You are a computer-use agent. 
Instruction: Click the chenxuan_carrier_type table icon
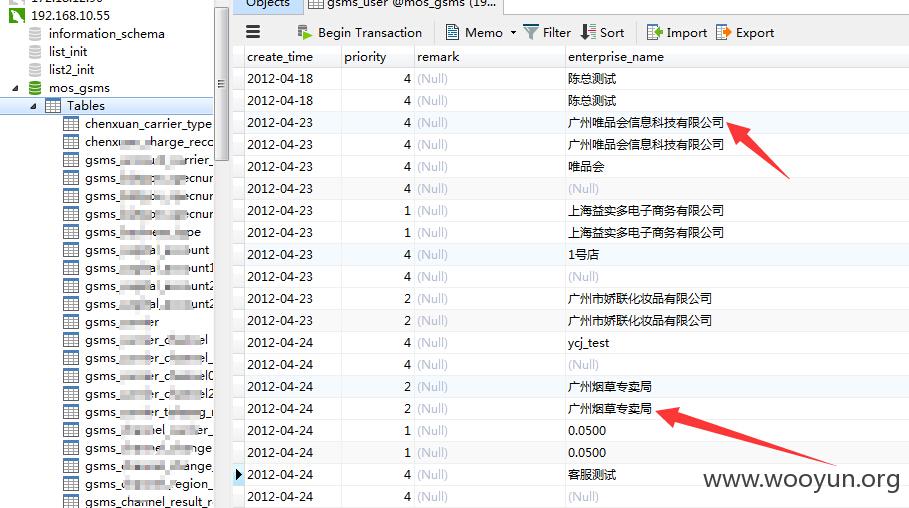tap(71, 124)
